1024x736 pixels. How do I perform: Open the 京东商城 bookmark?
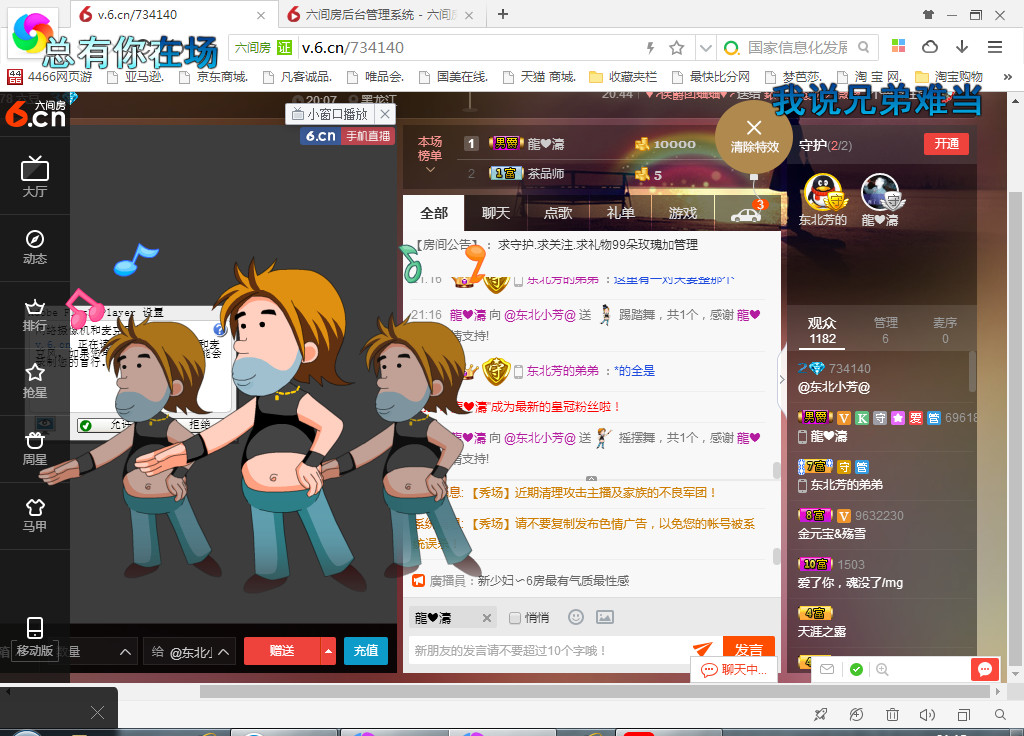click(214, 77)
